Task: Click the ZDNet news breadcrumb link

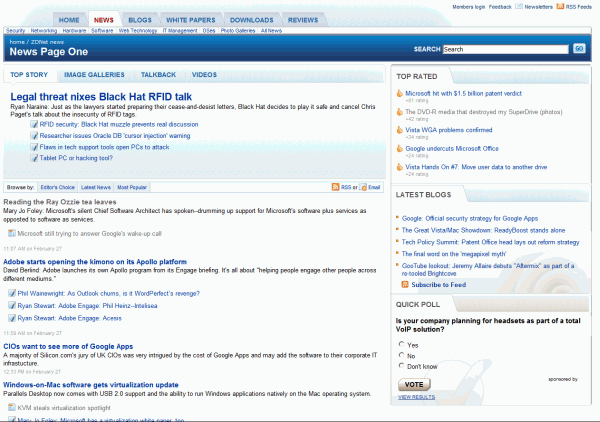Action: click(47, 42)
